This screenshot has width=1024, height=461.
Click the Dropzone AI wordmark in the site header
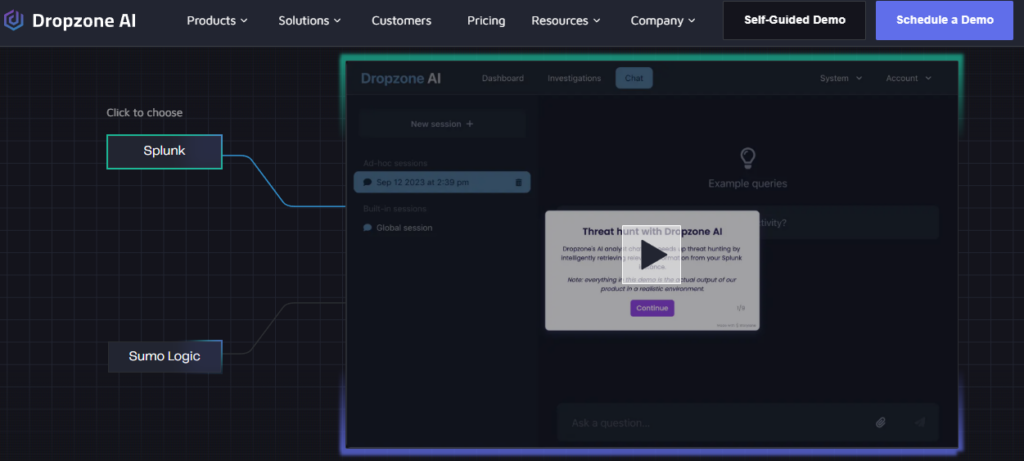point(84,21)
